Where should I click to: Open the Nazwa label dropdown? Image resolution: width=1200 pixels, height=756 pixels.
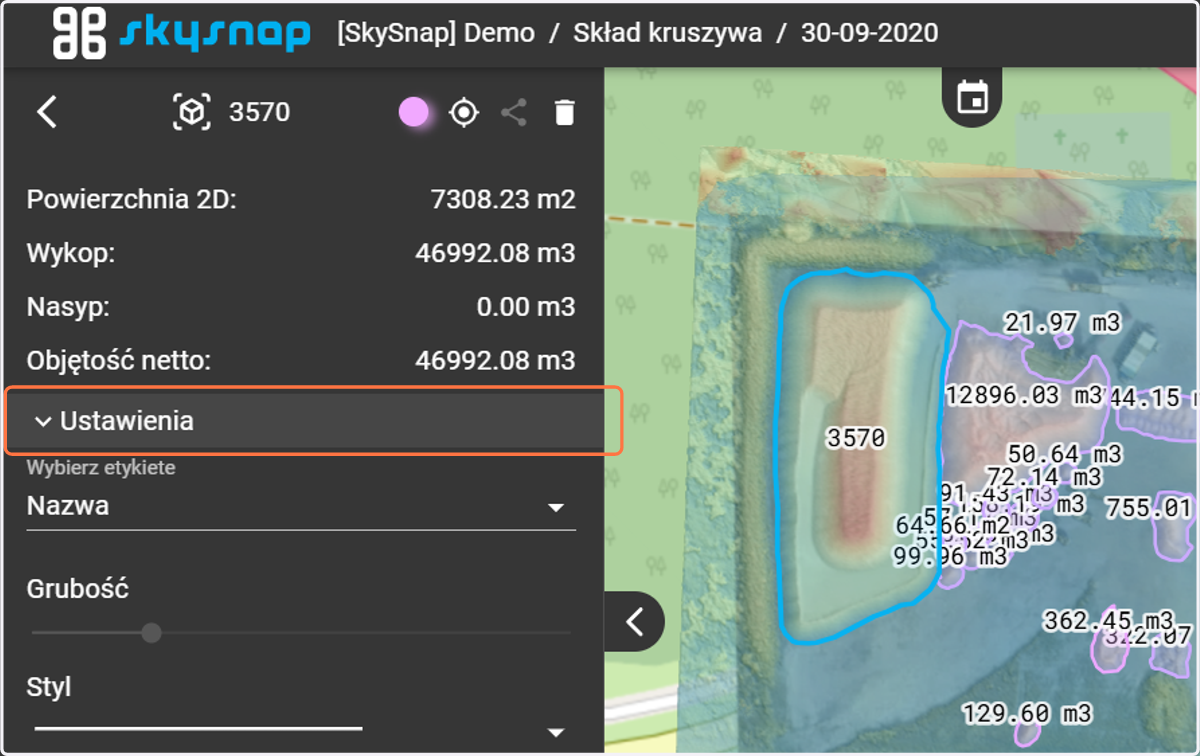(x=301, y=506)
